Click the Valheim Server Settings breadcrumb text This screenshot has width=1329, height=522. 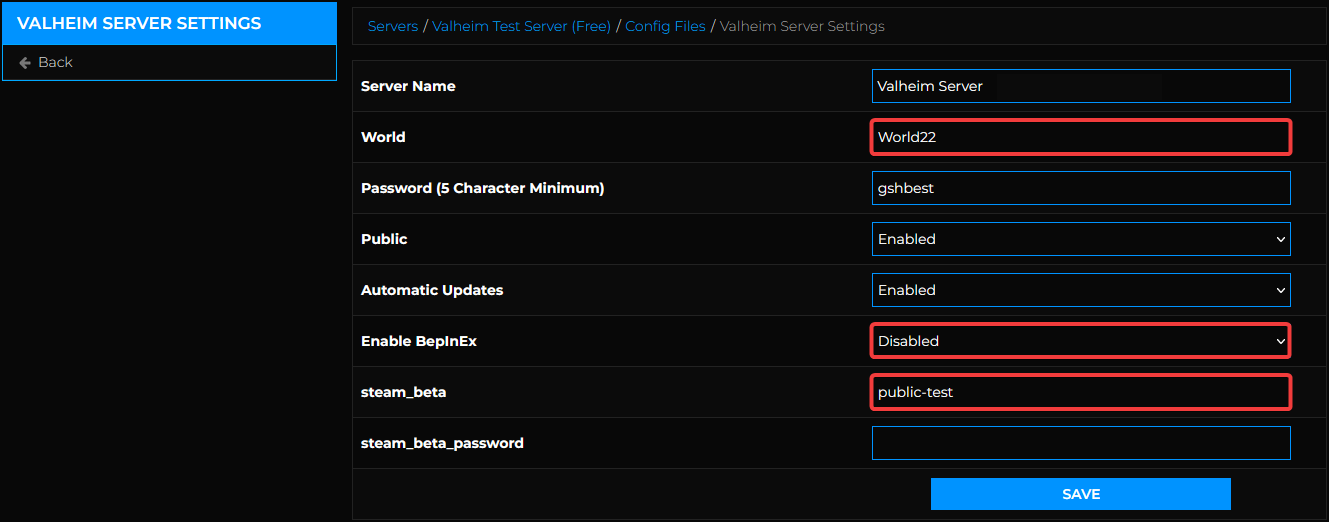802,26
